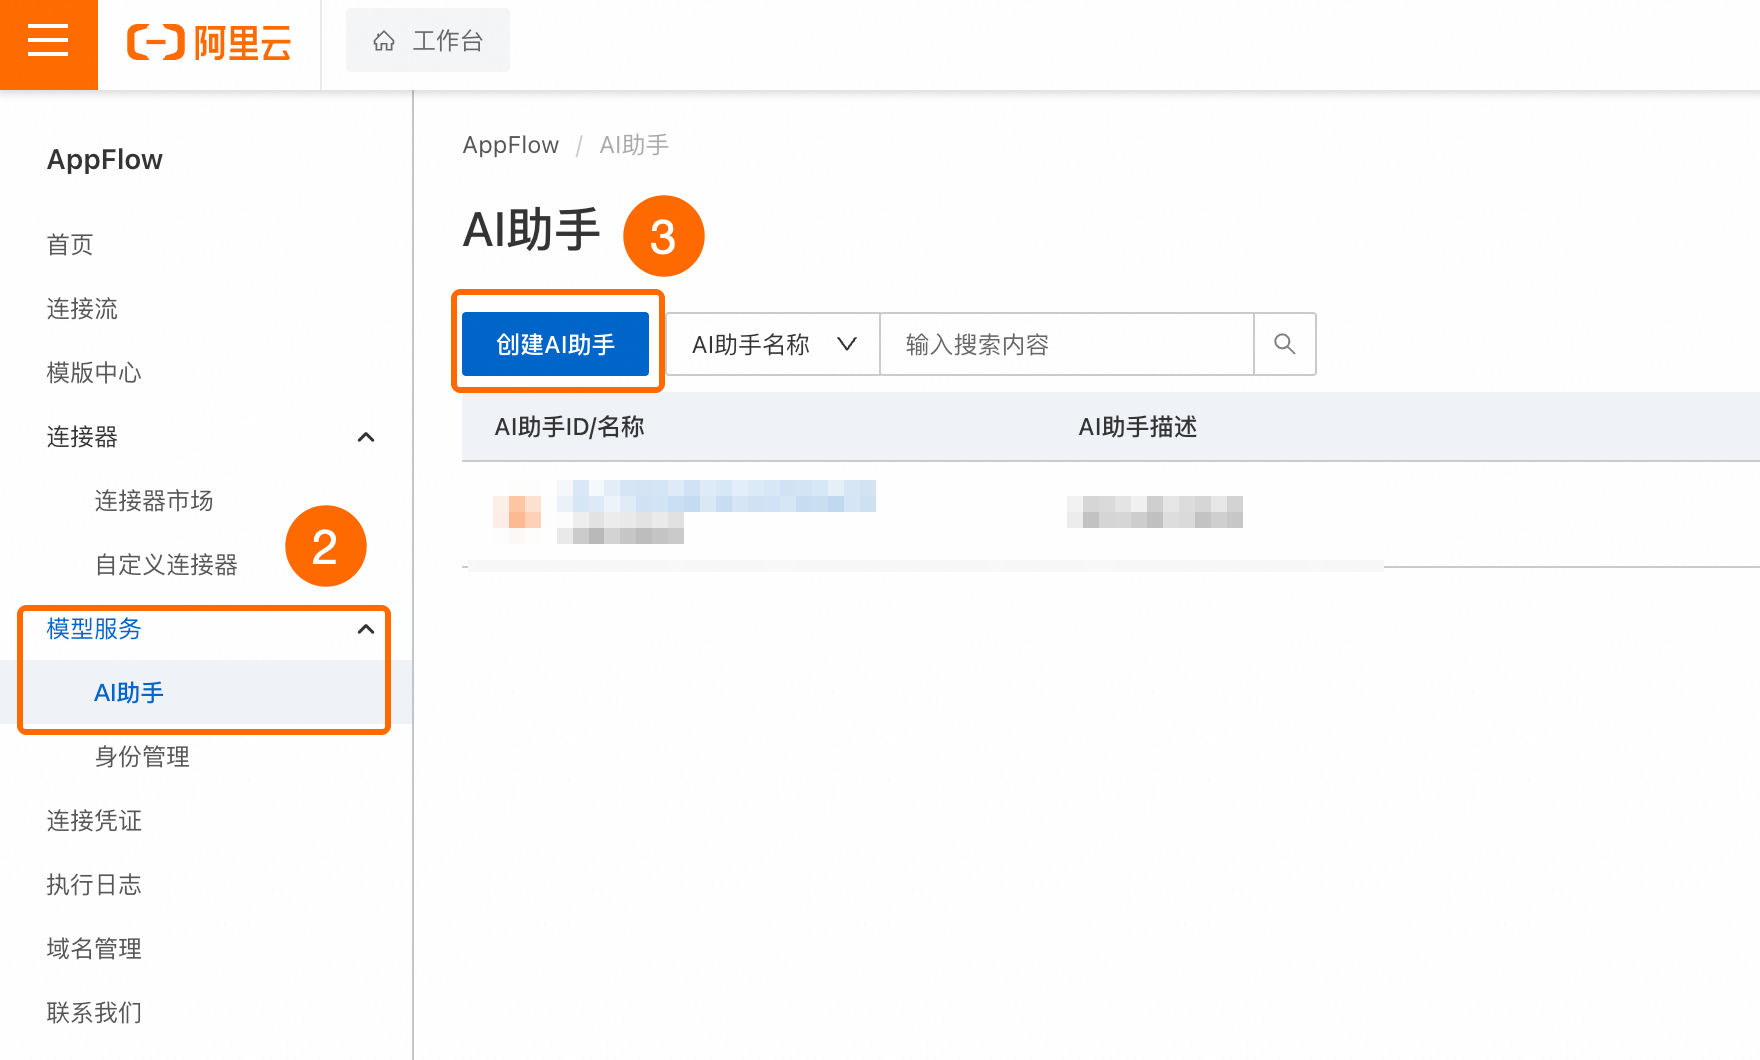Collapse the 连接器 section chevron

[366, 437]
